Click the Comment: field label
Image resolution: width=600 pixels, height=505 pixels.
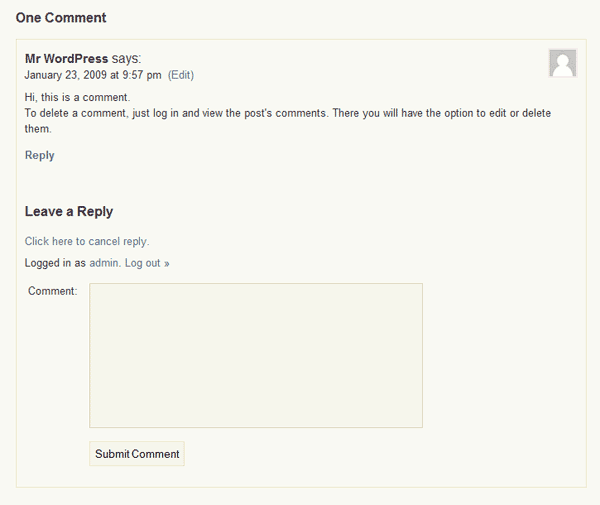tap(52, 291)
